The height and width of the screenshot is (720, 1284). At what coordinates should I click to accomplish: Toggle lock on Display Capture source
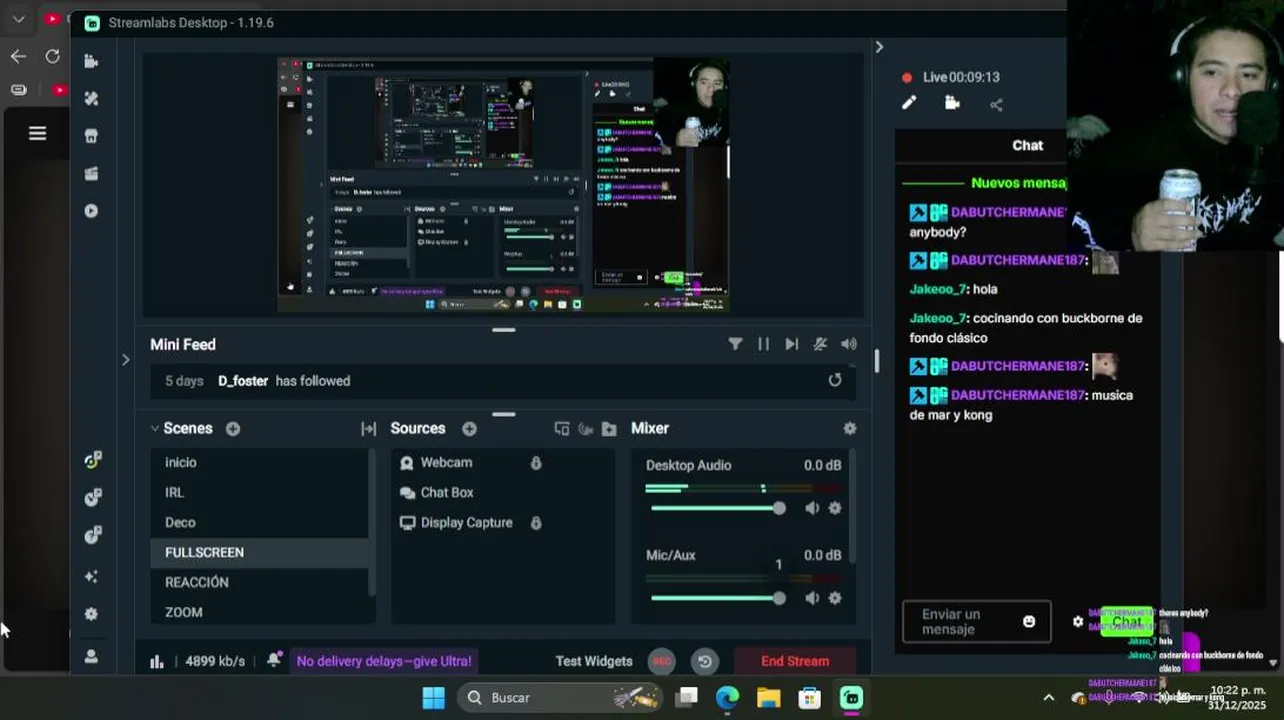tap(536, 523)
